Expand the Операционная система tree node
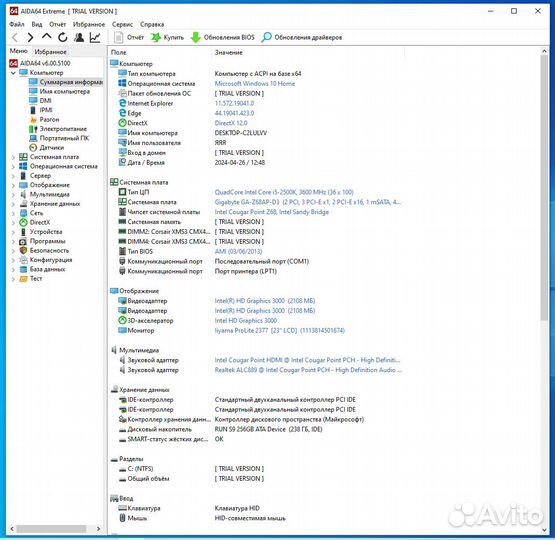555x540 pixels. 13,166
